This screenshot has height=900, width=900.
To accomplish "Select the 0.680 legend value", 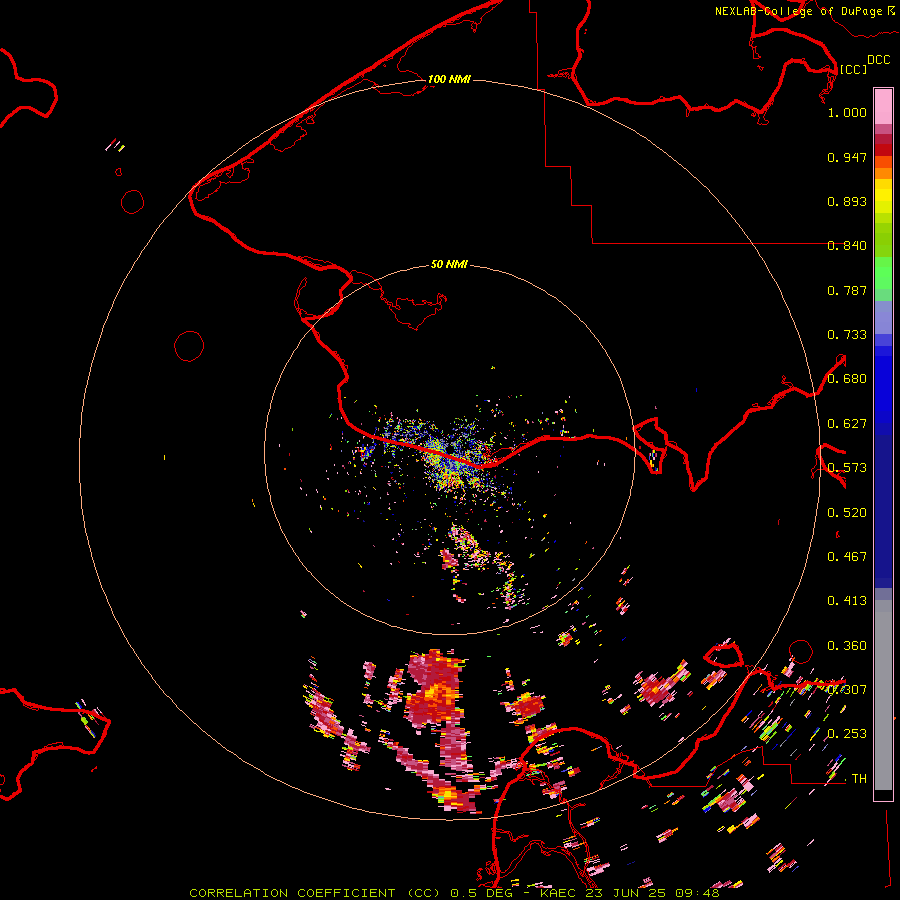I will tap(847, 379).
